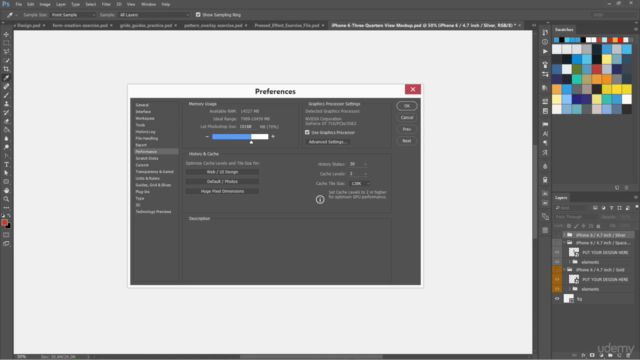The height and width of the screenshot is (360, 640).
Task: Select the Hand tool
Action: (6, 190)
